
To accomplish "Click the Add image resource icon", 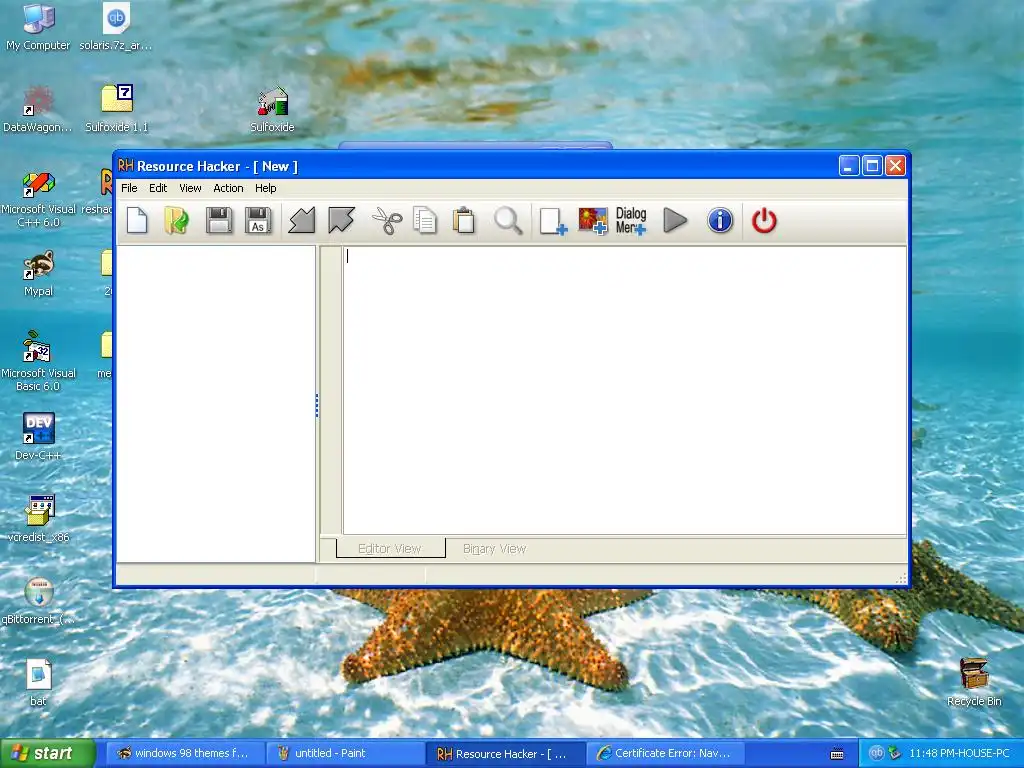I will coord(593,221).
